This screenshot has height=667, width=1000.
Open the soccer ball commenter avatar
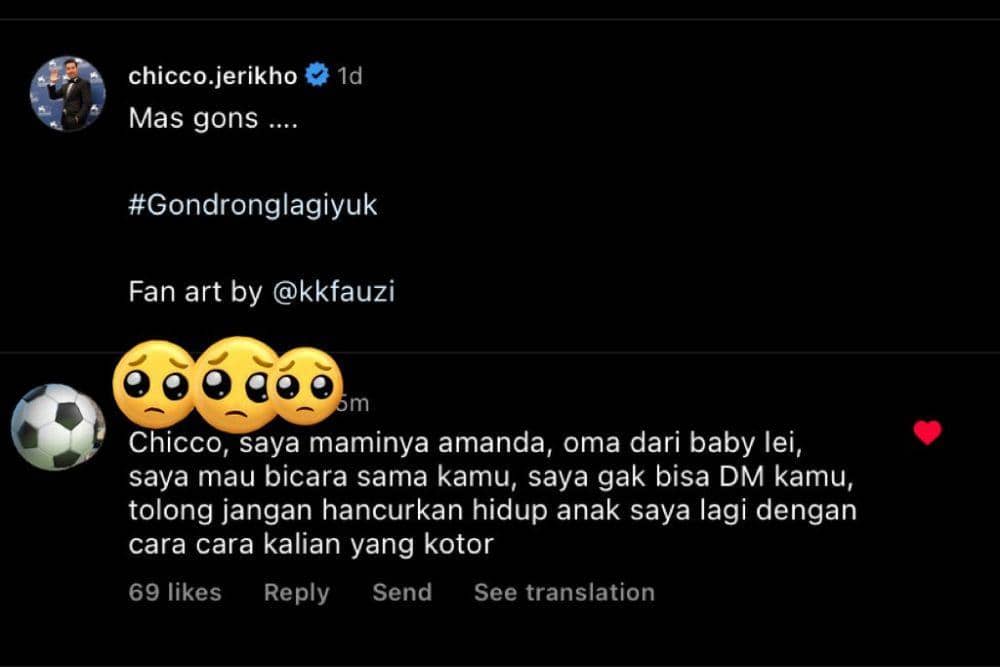(x=58, y=427)
